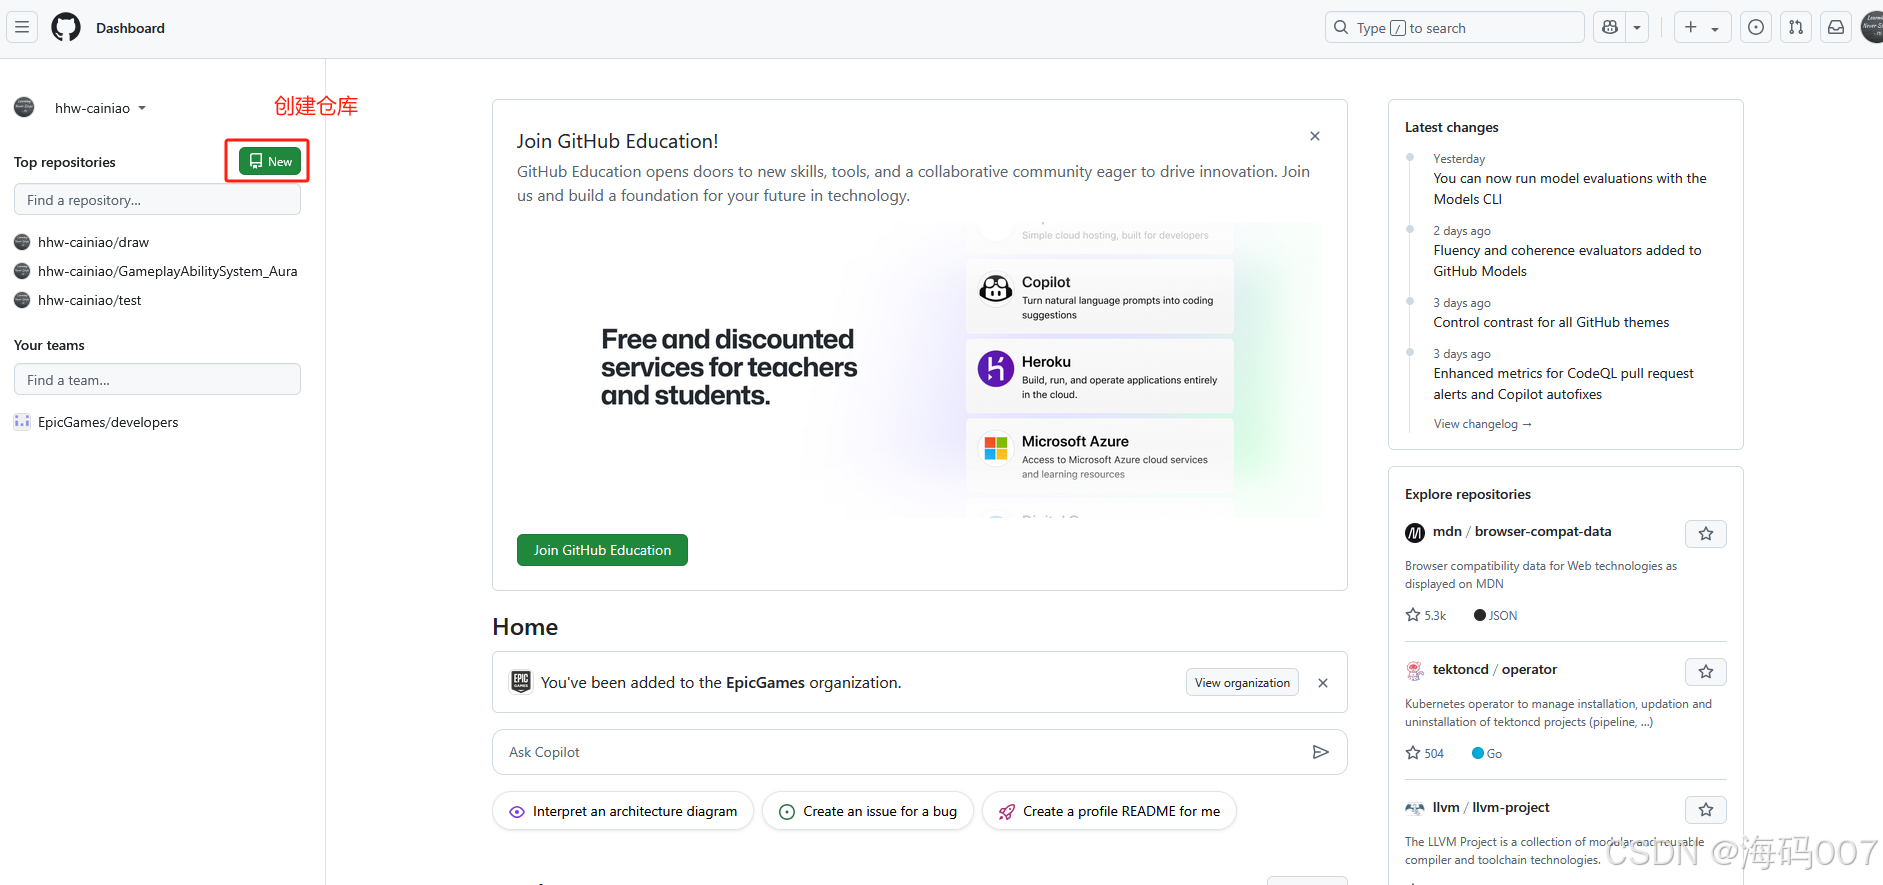Open Enhanced metrics for CodeQL changelog entry
The height and width of the screenshot is (885, 1883).
pos(1563,384)
